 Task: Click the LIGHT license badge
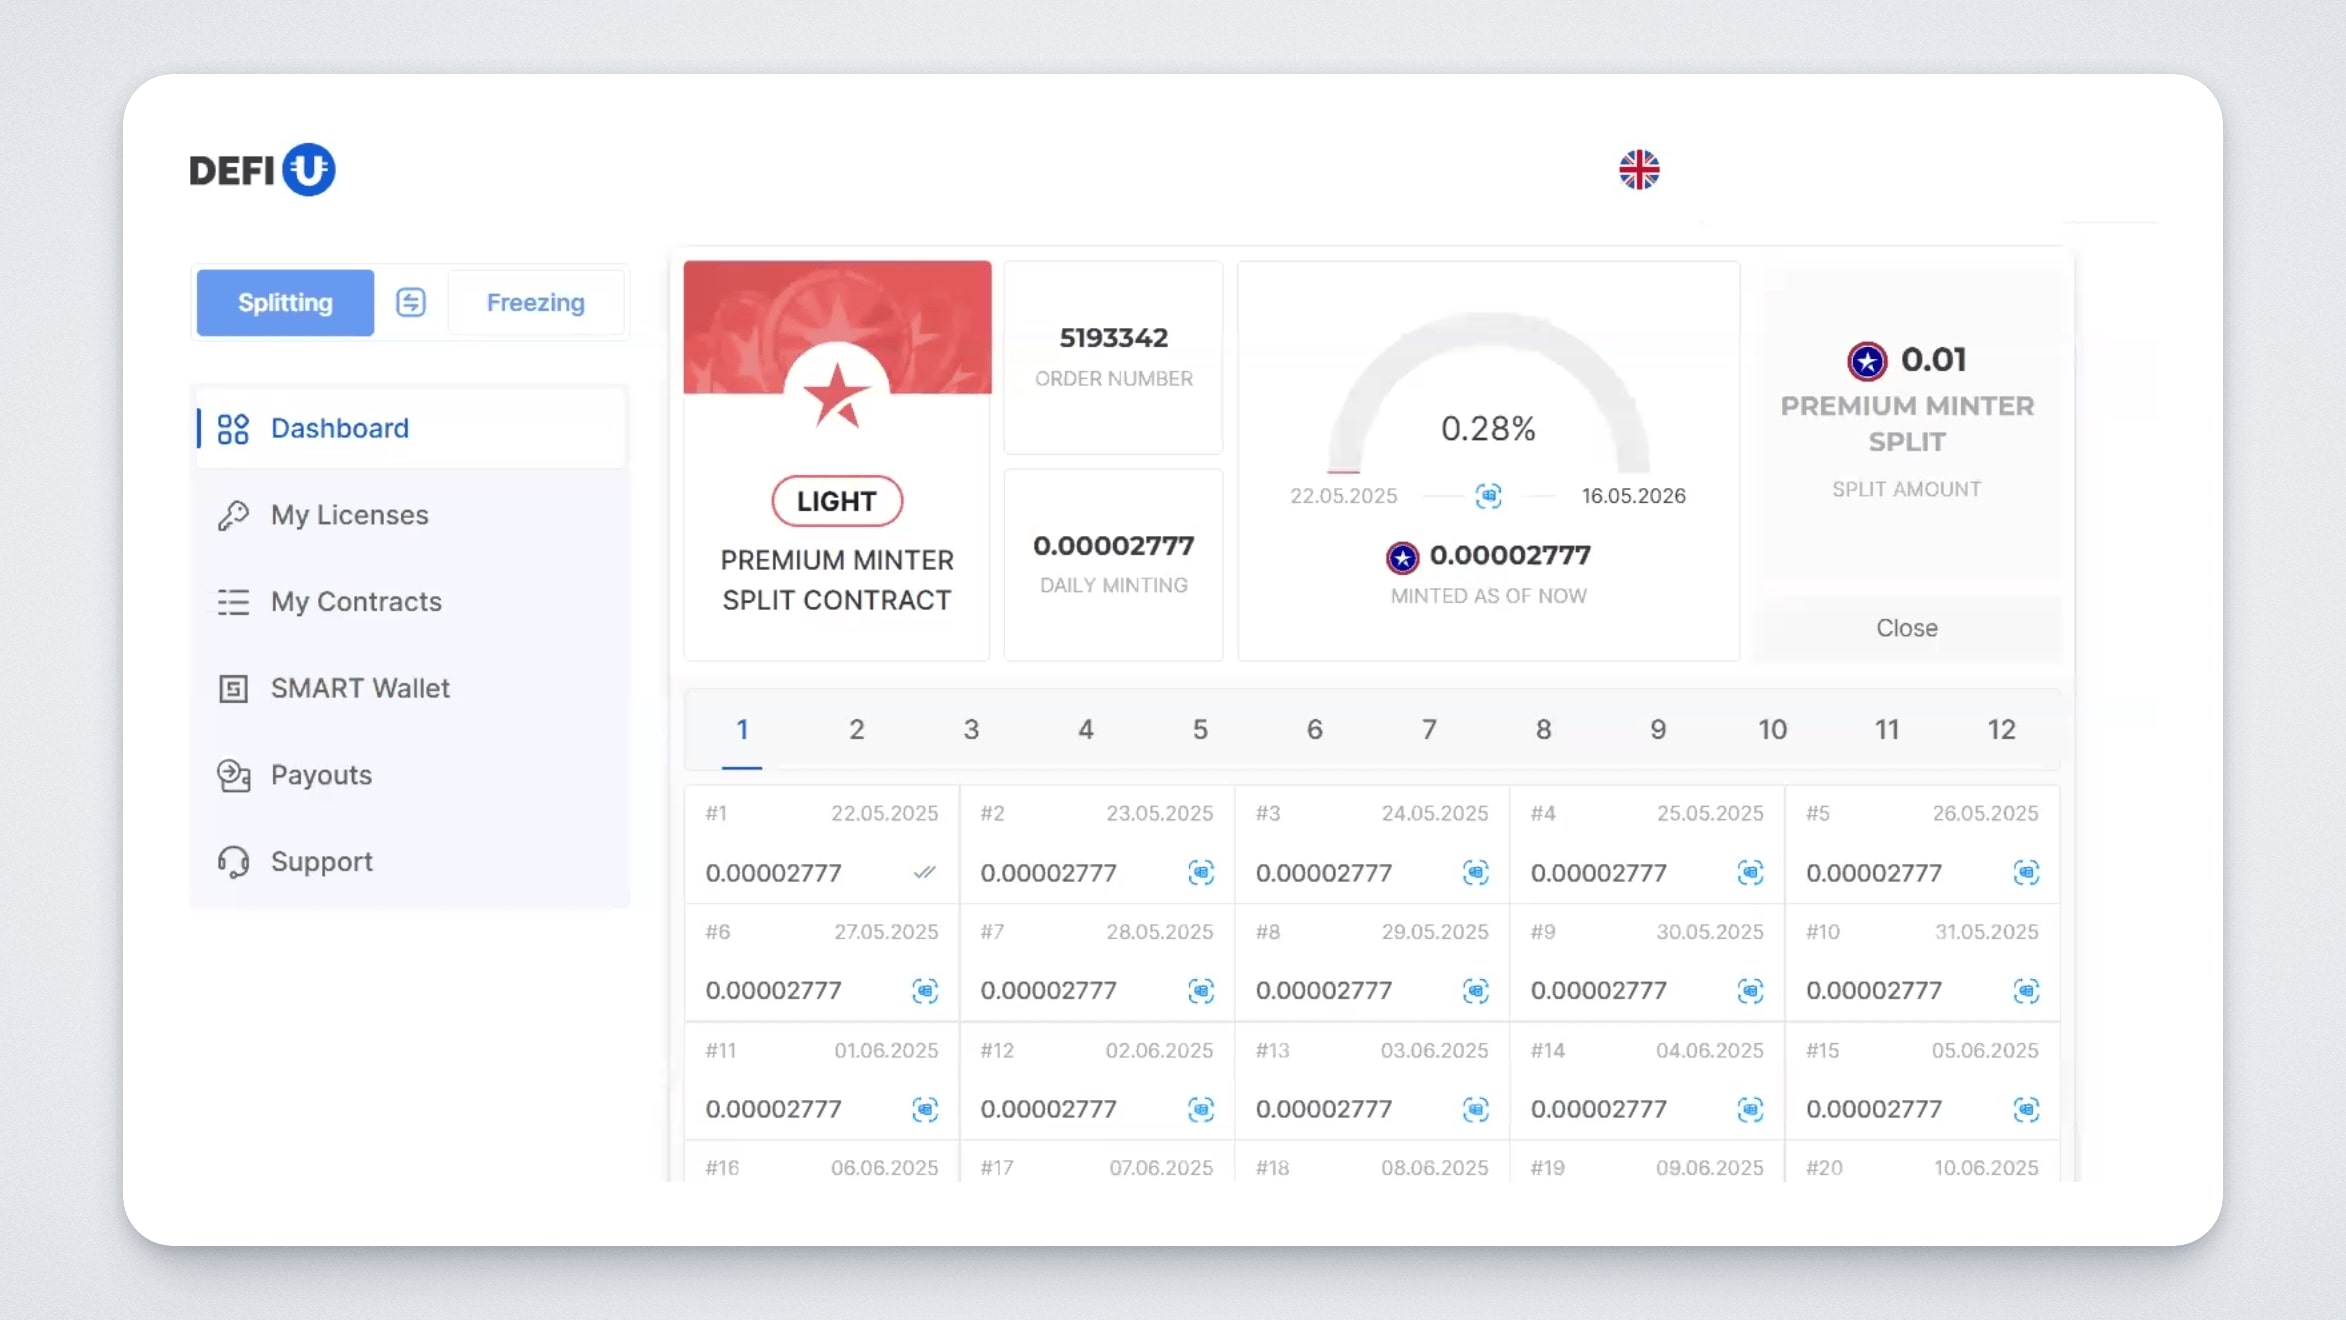tap(836, 501)
